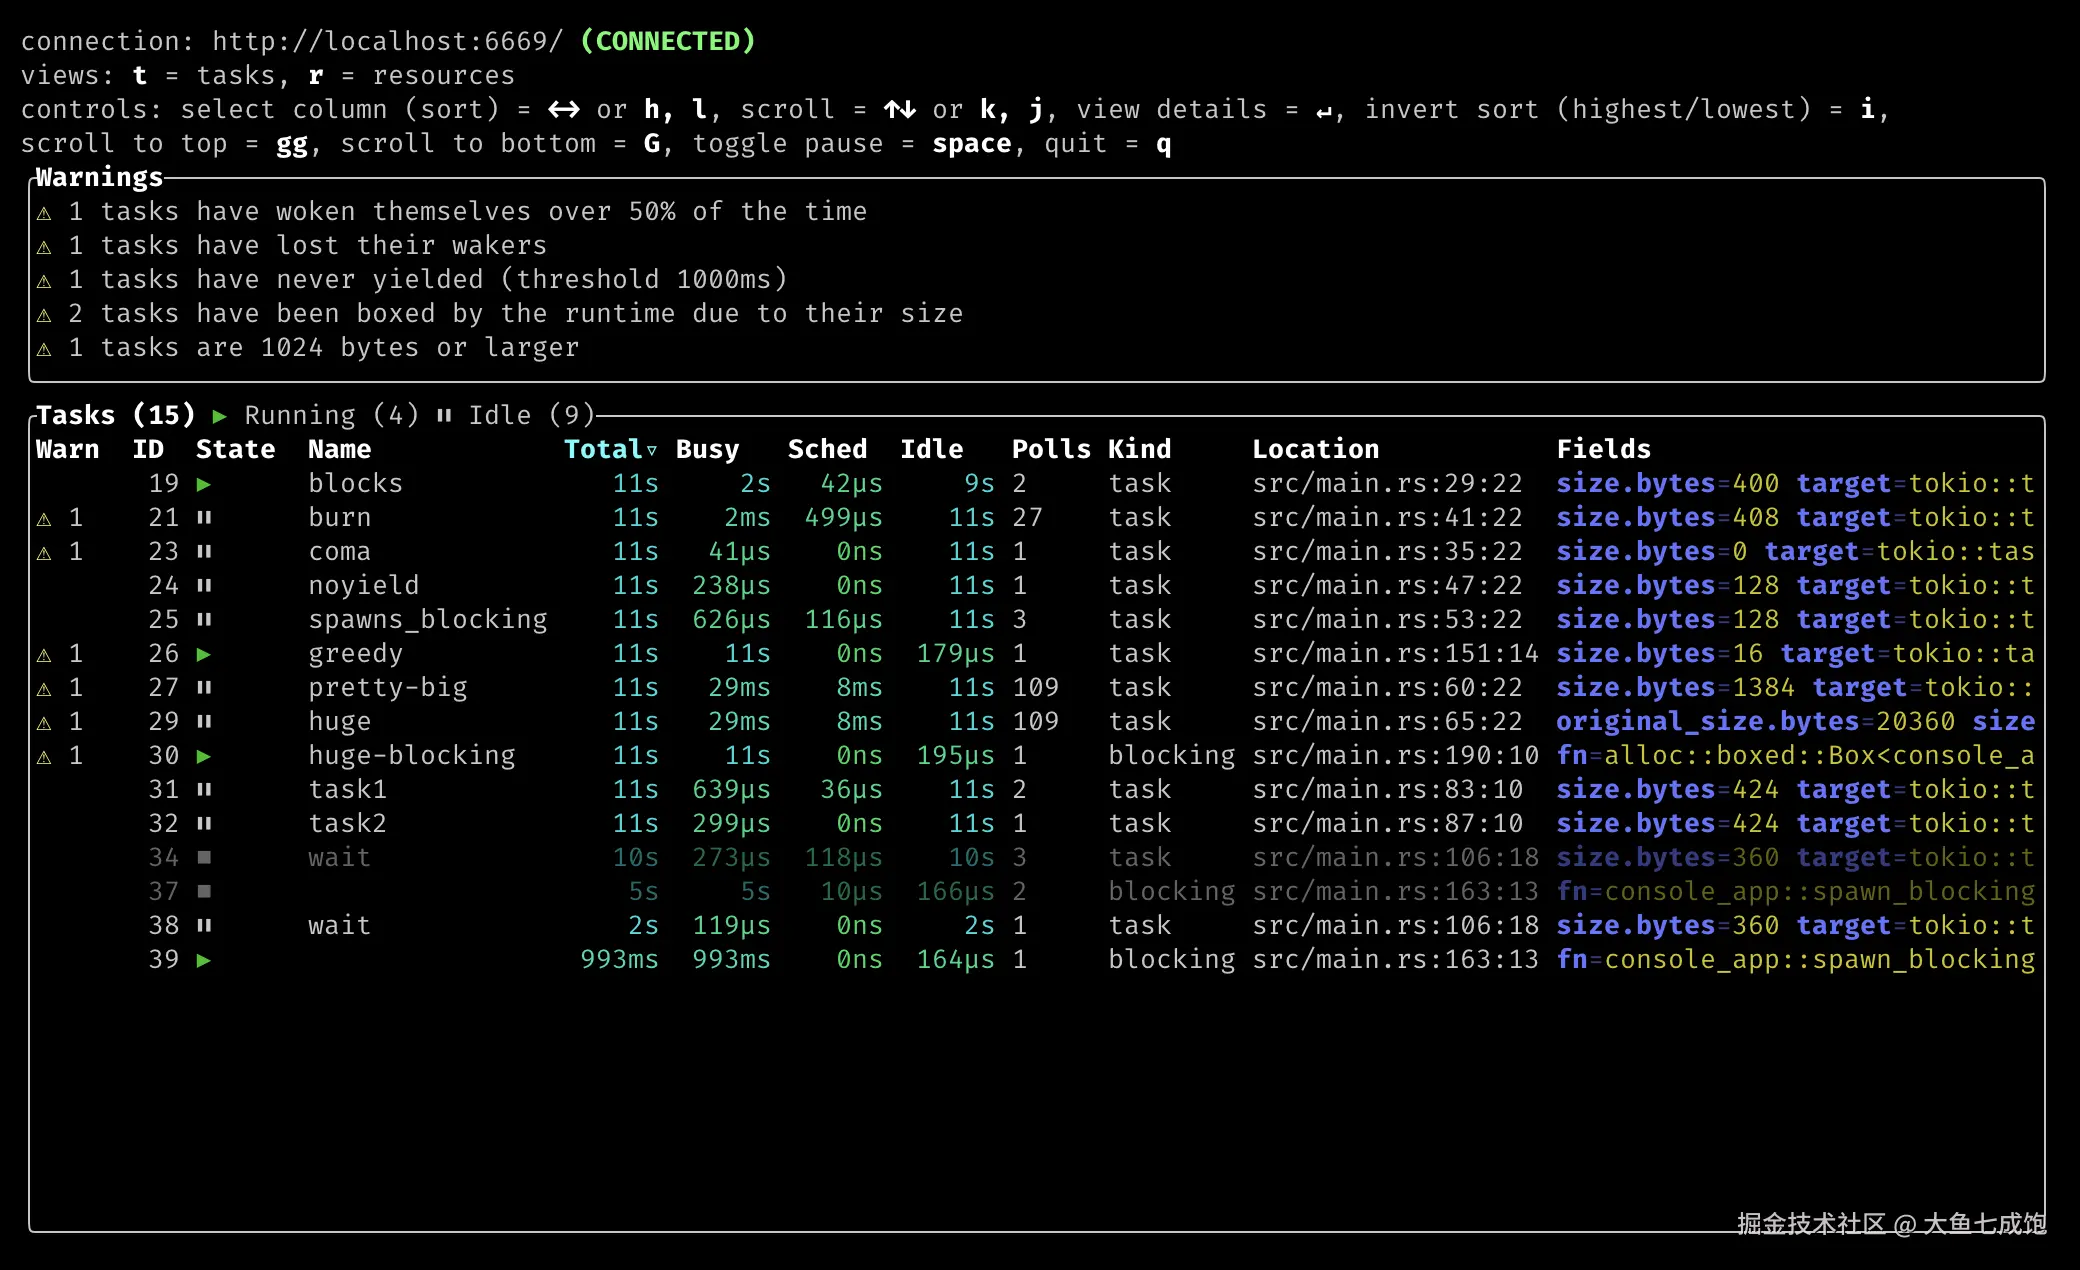Click the running indicator next to "greedy"
Viewport: 2080px width, 1270px height.
205,653
